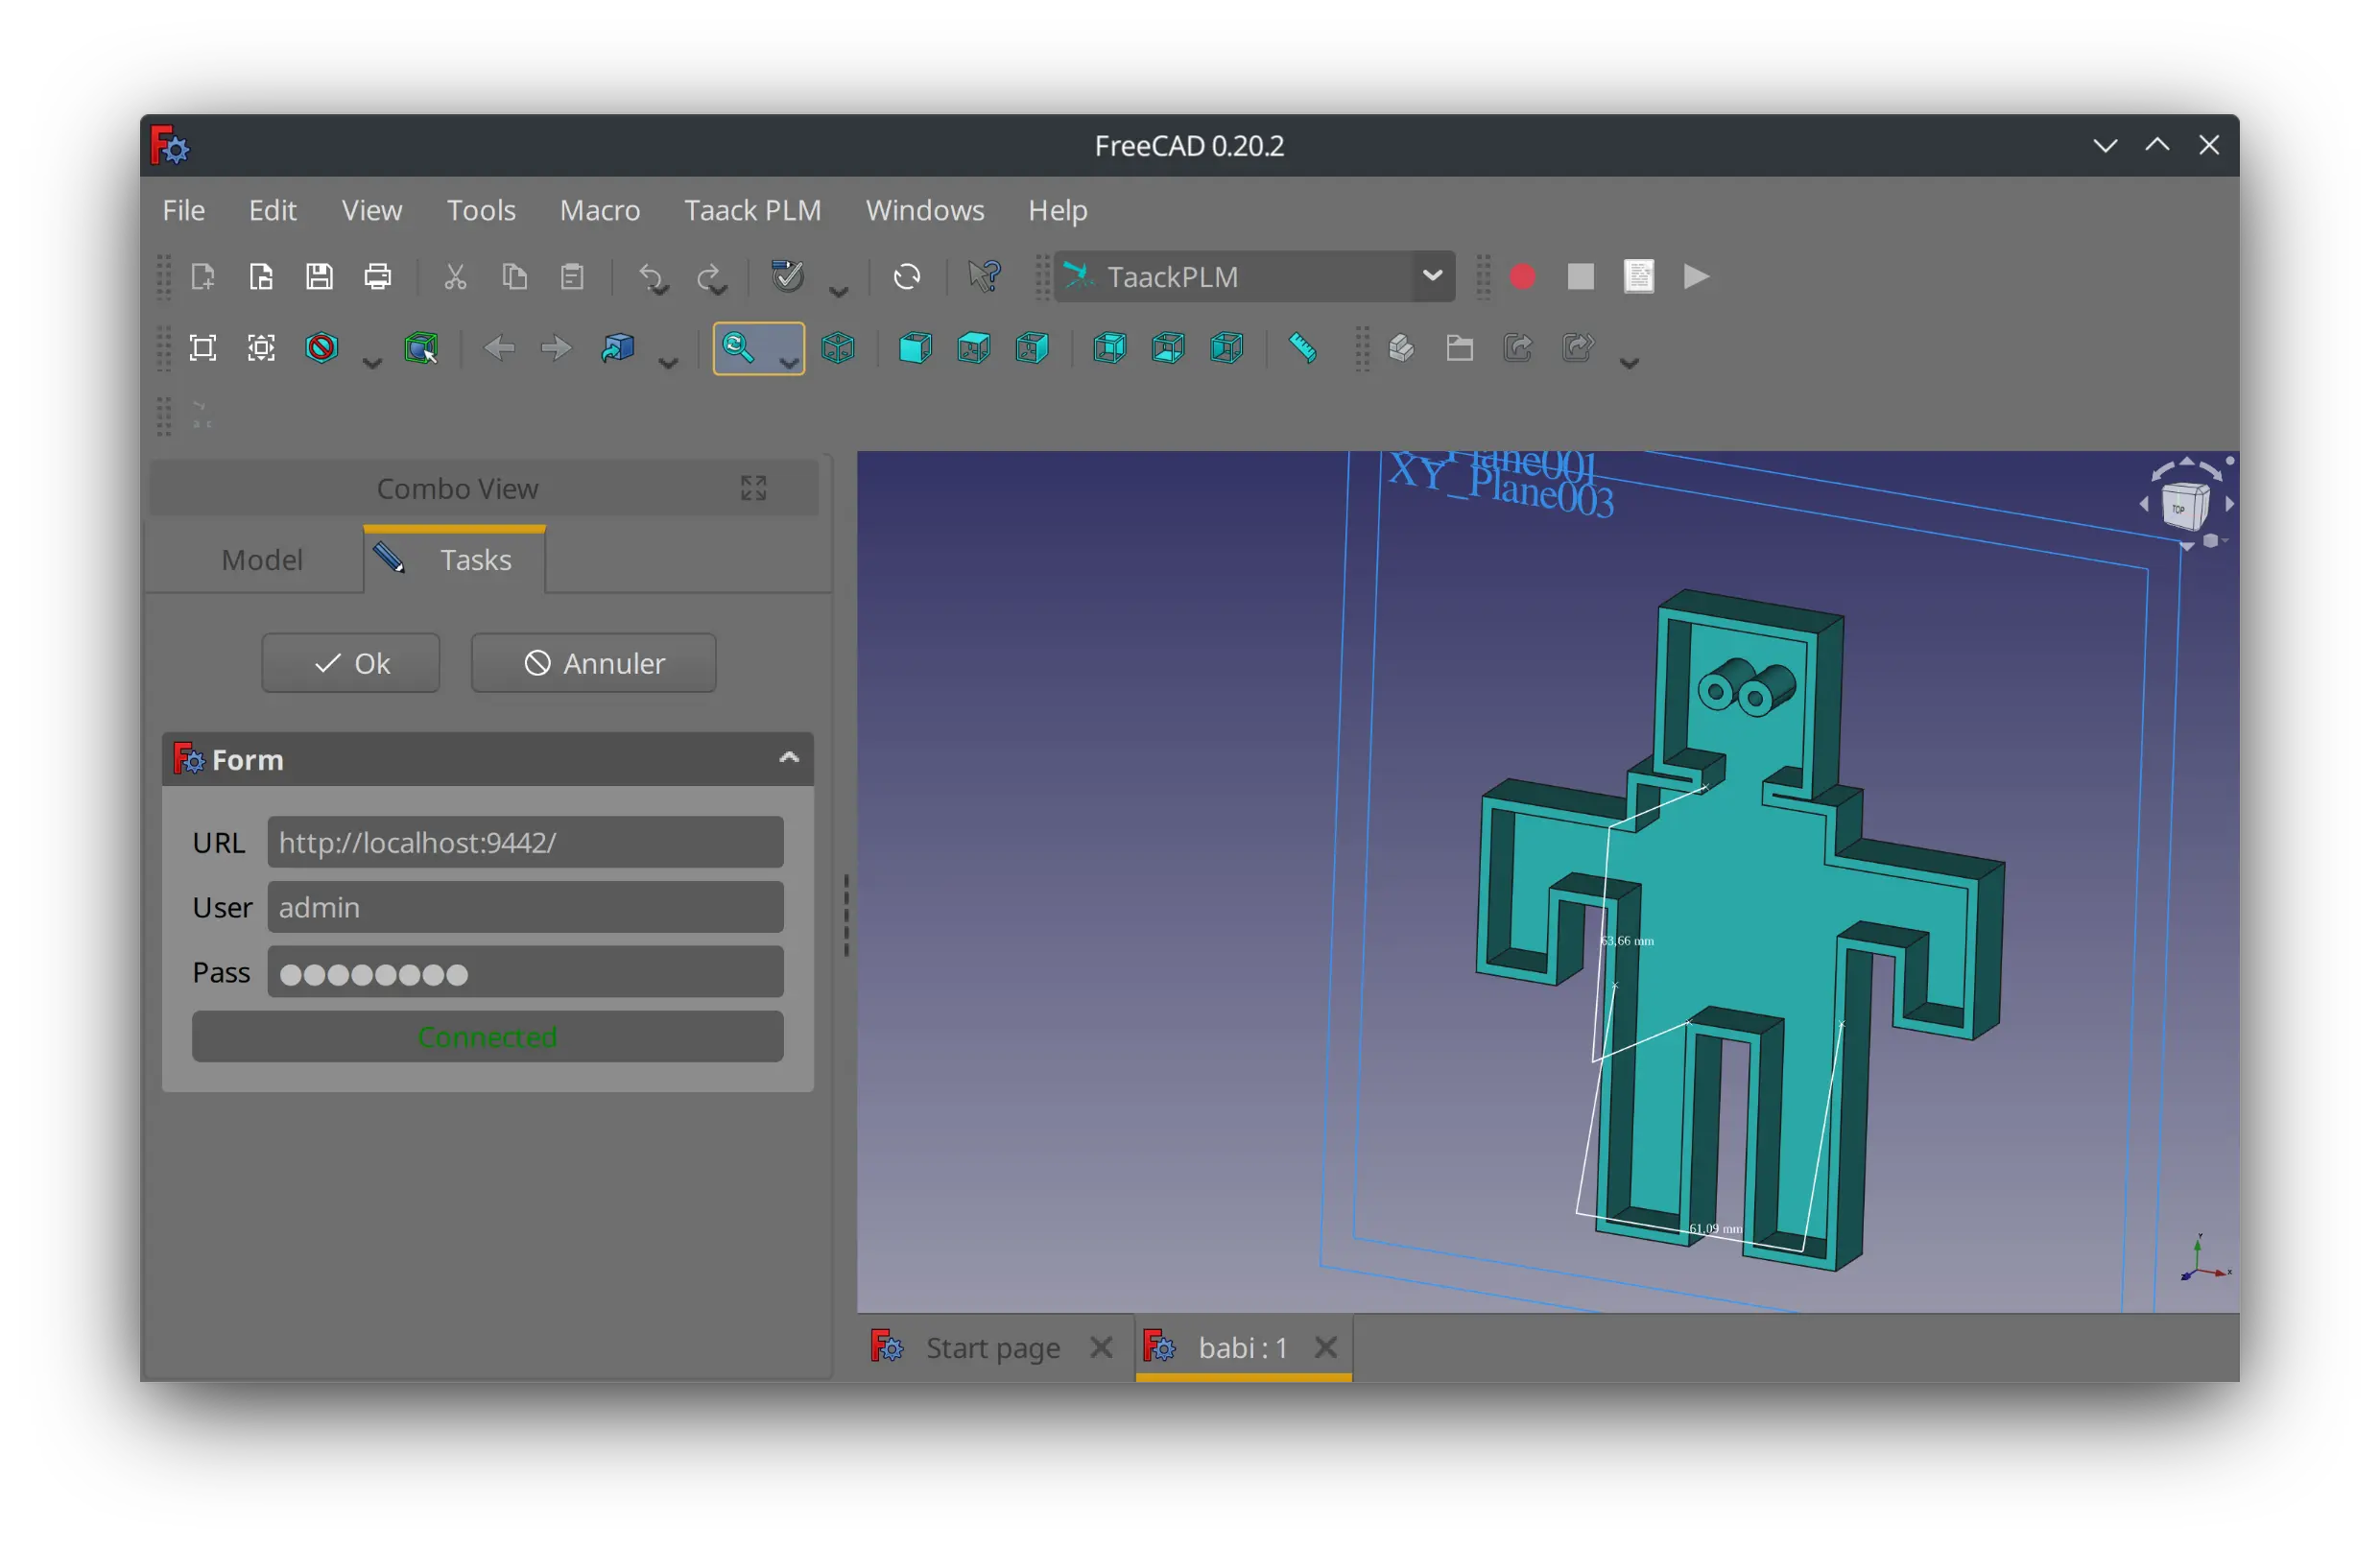
Task: Open the Windows menu
Action: tap(925, 210)
